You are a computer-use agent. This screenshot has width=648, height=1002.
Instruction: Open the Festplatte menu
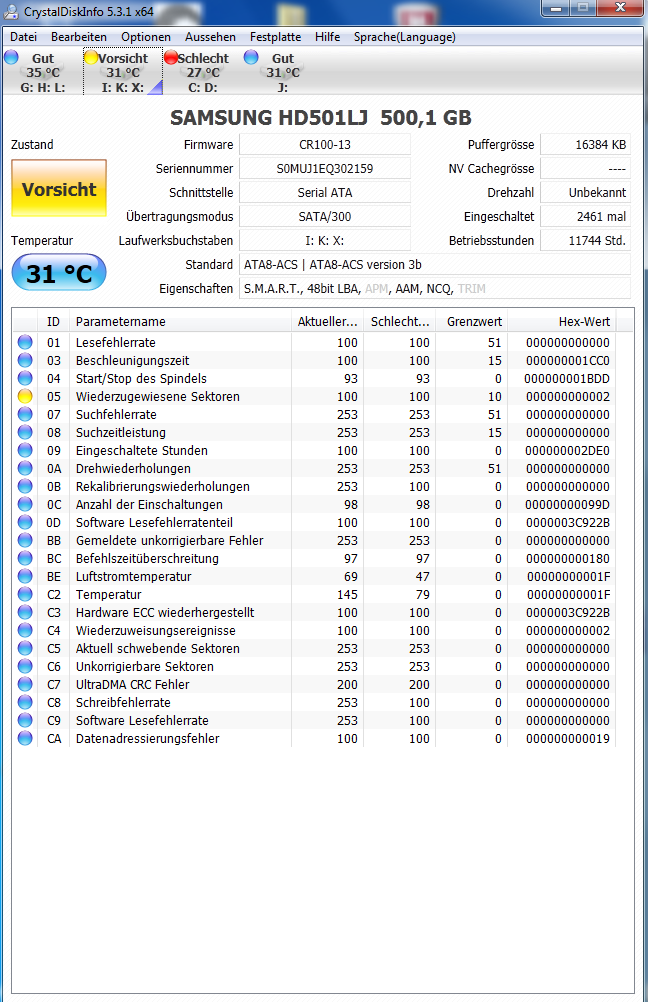coord(275,37)
